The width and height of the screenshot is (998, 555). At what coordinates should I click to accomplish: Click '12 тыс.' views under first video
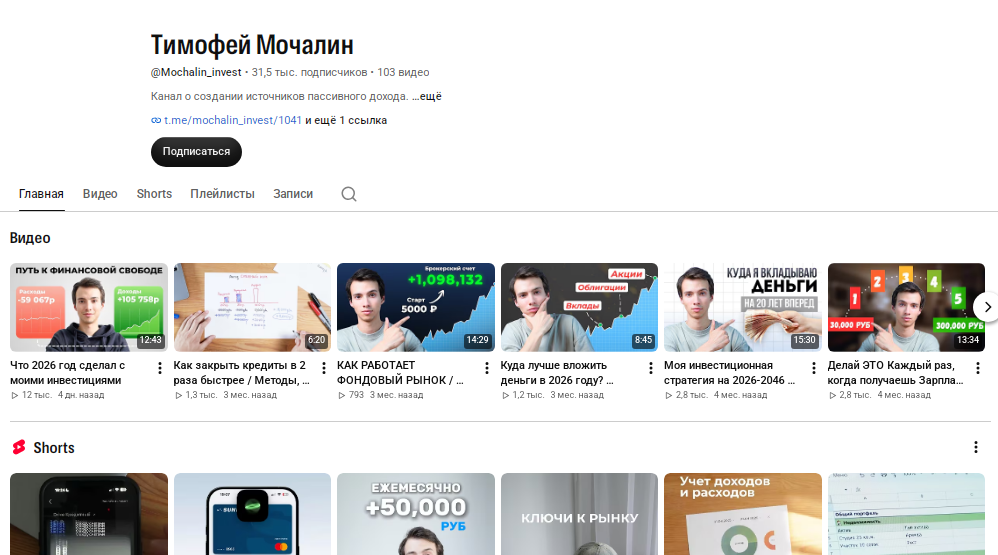[x=37, y=395]
